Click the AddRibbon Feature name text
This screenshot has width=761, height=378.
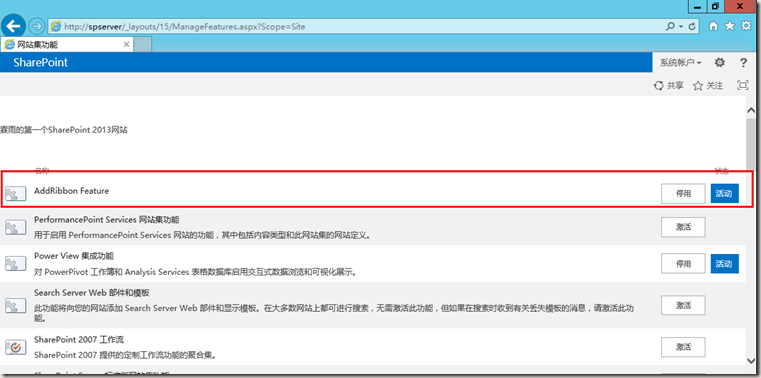point(71,191)
